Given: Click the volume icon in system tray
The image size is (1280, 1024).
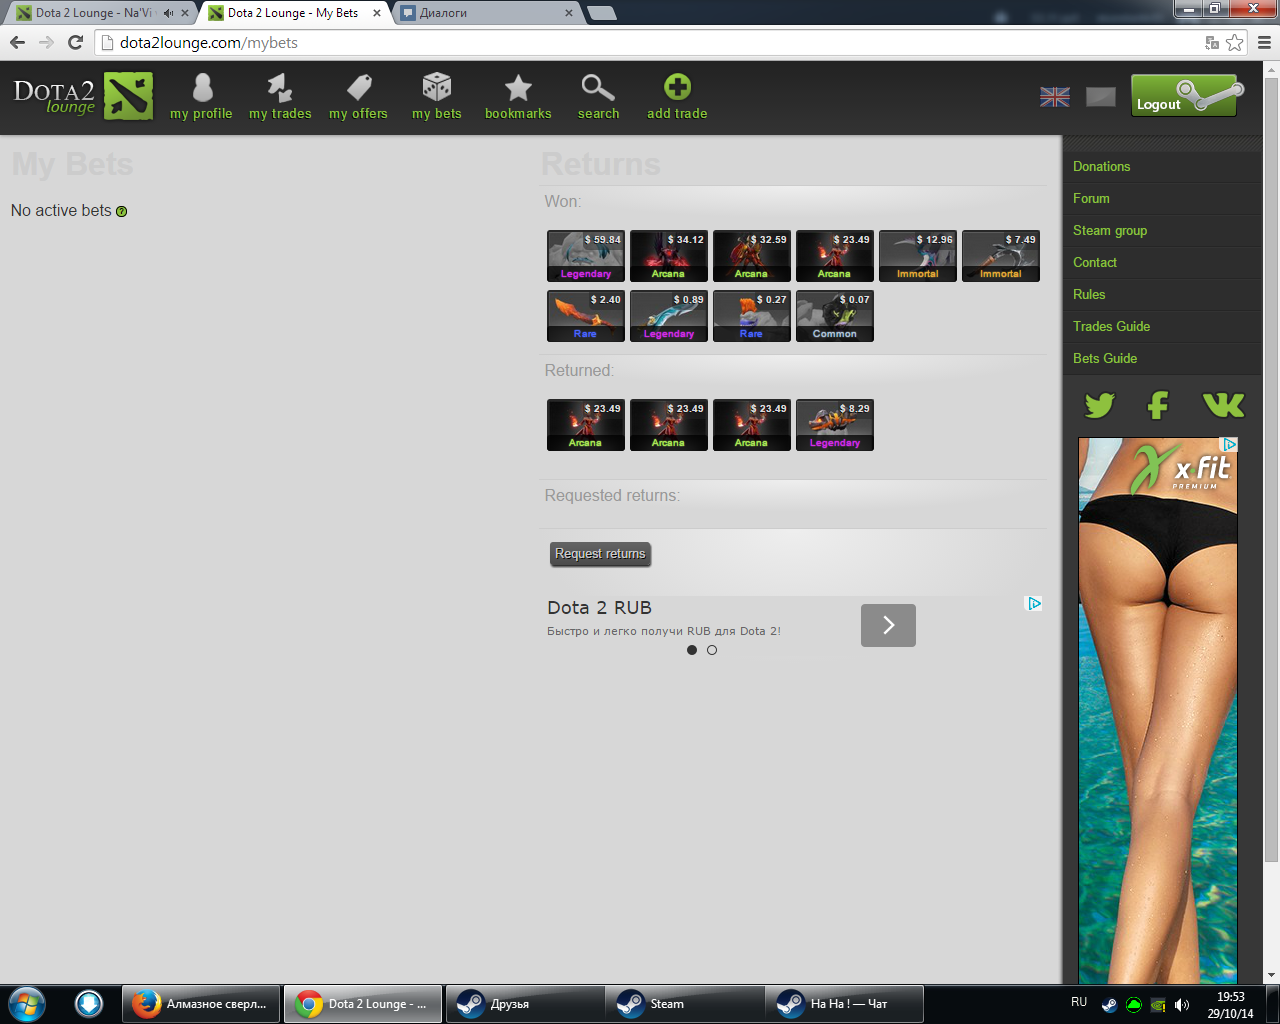Looking at the screenshot, I should tap(1182, 1004).
